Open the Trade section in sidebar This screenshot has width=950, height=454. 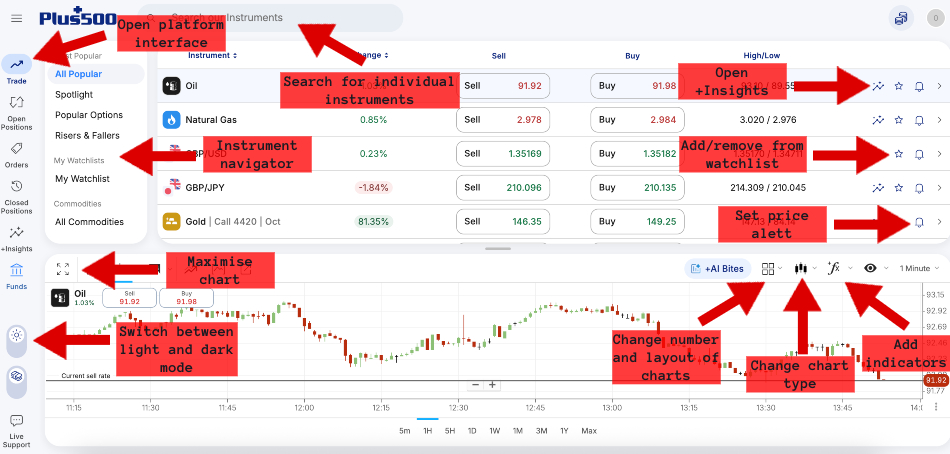17,69
